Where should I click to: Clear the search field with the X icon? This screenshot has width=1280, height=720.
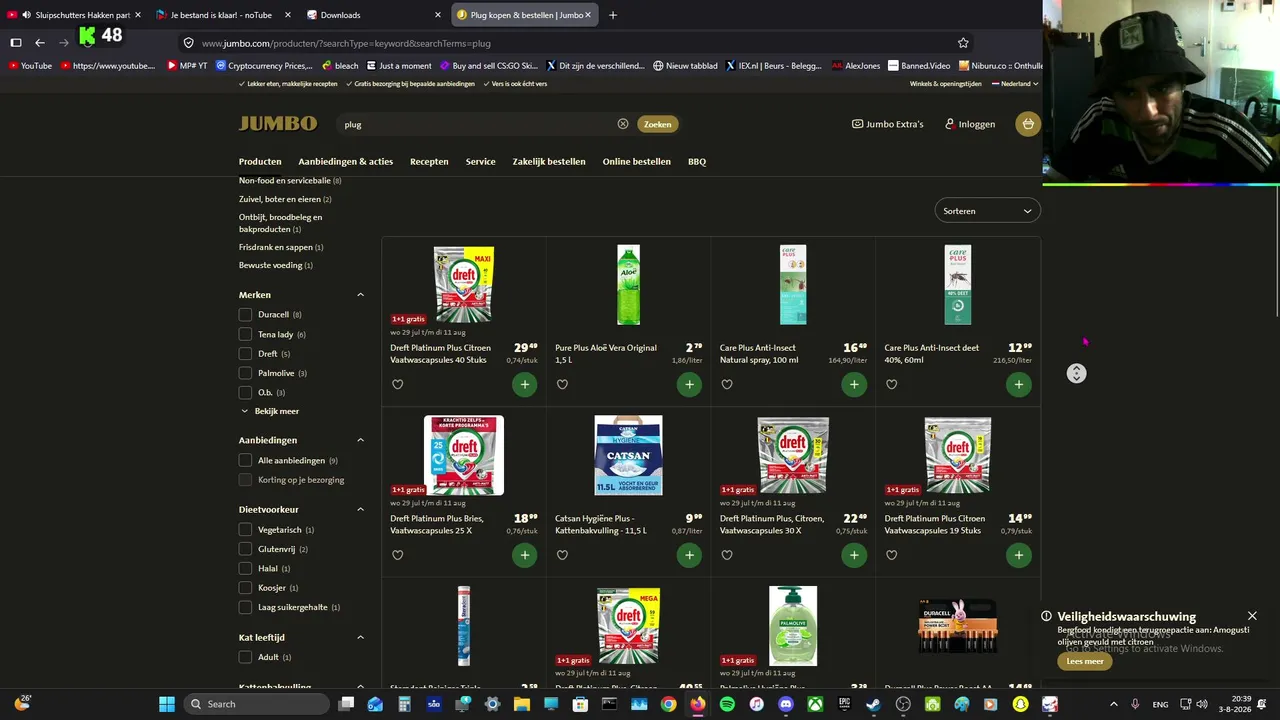623,124
